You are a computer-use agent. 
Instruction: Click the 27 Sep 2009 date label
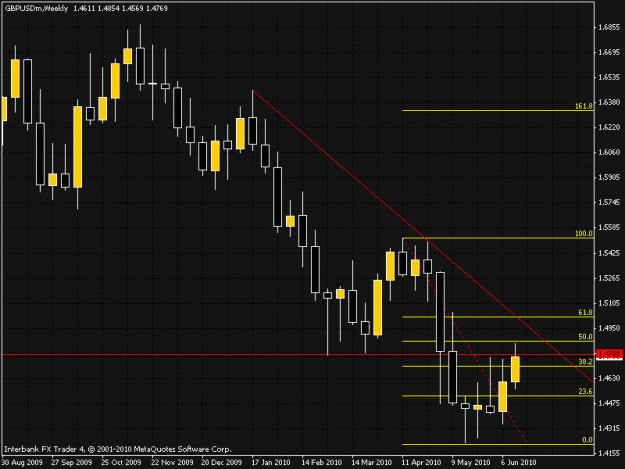[x=72, y=463]
